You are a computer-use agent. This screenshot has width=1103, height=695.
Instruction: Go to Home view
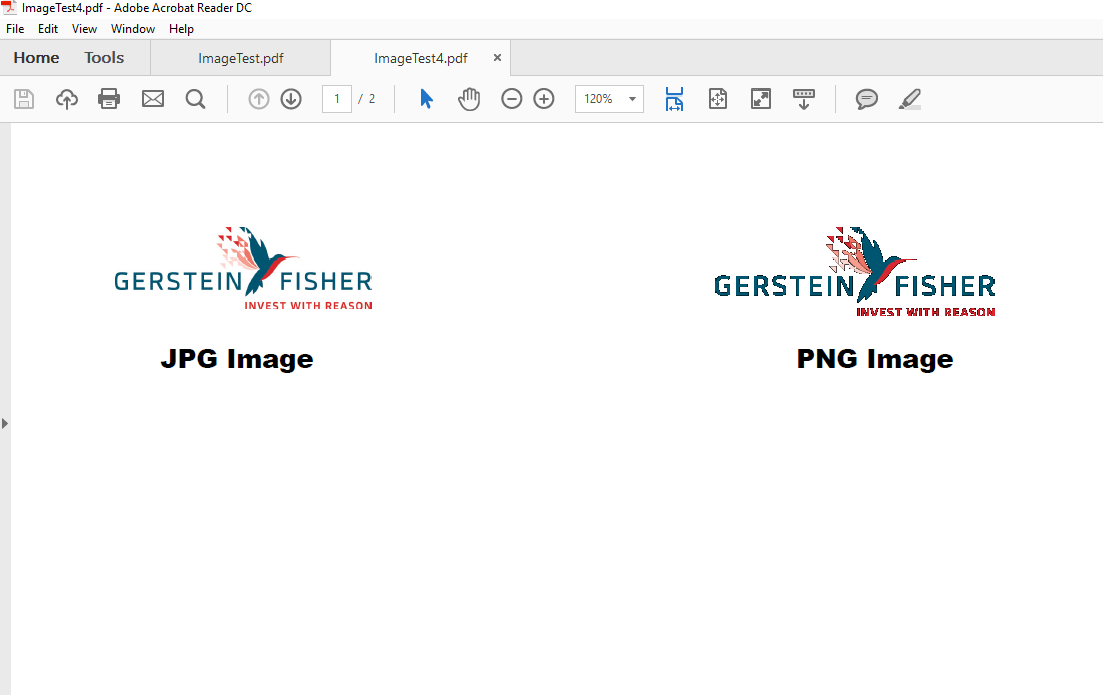(x=37, y=58)
